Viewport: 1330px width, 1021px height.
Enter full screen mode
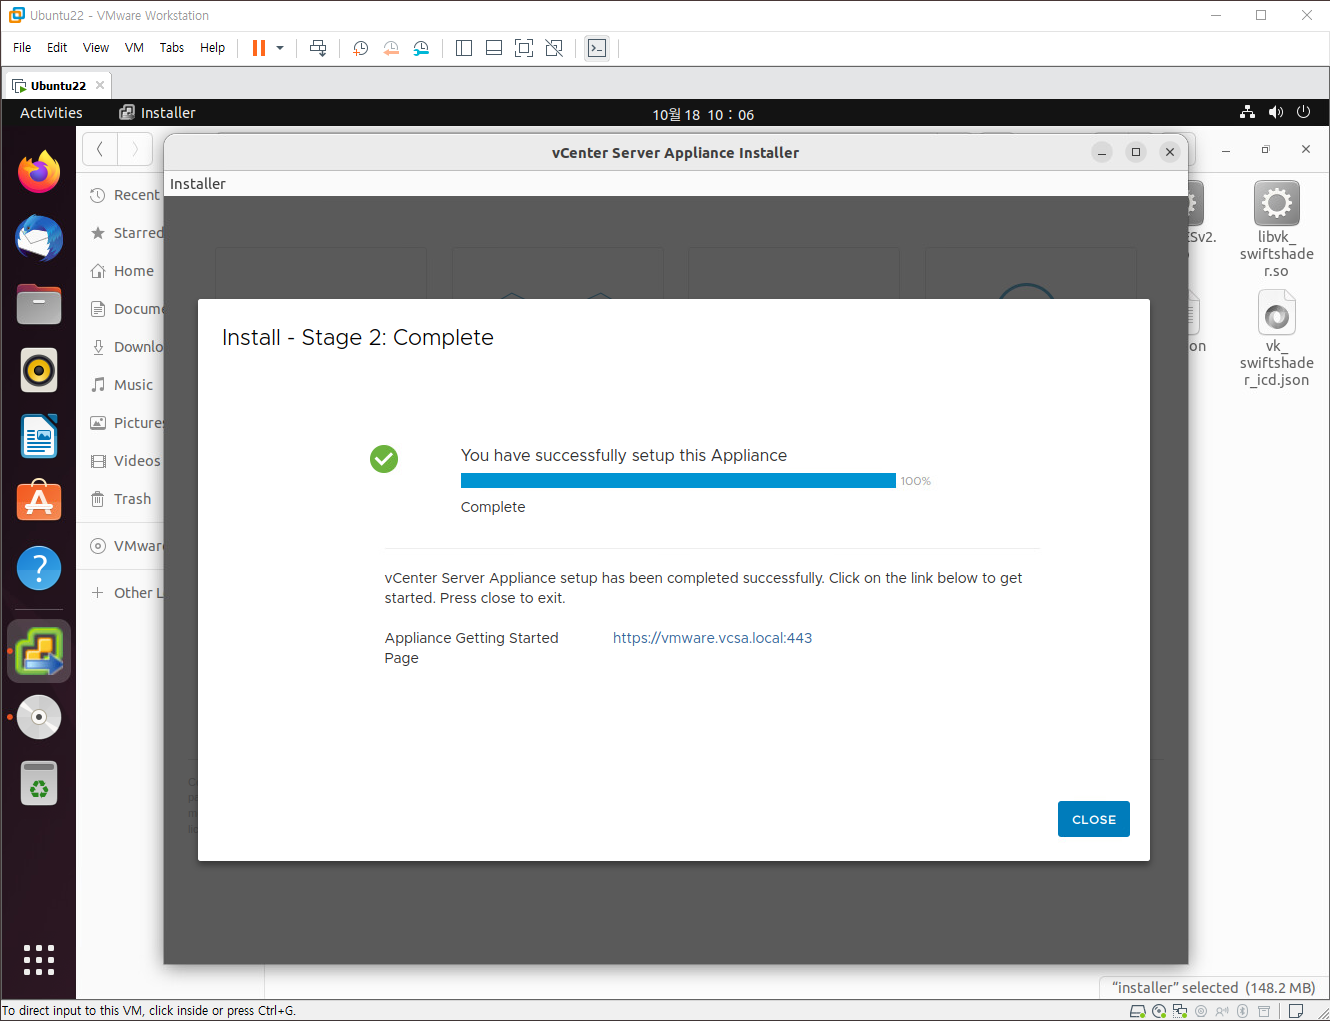click(x=524, y=48)
